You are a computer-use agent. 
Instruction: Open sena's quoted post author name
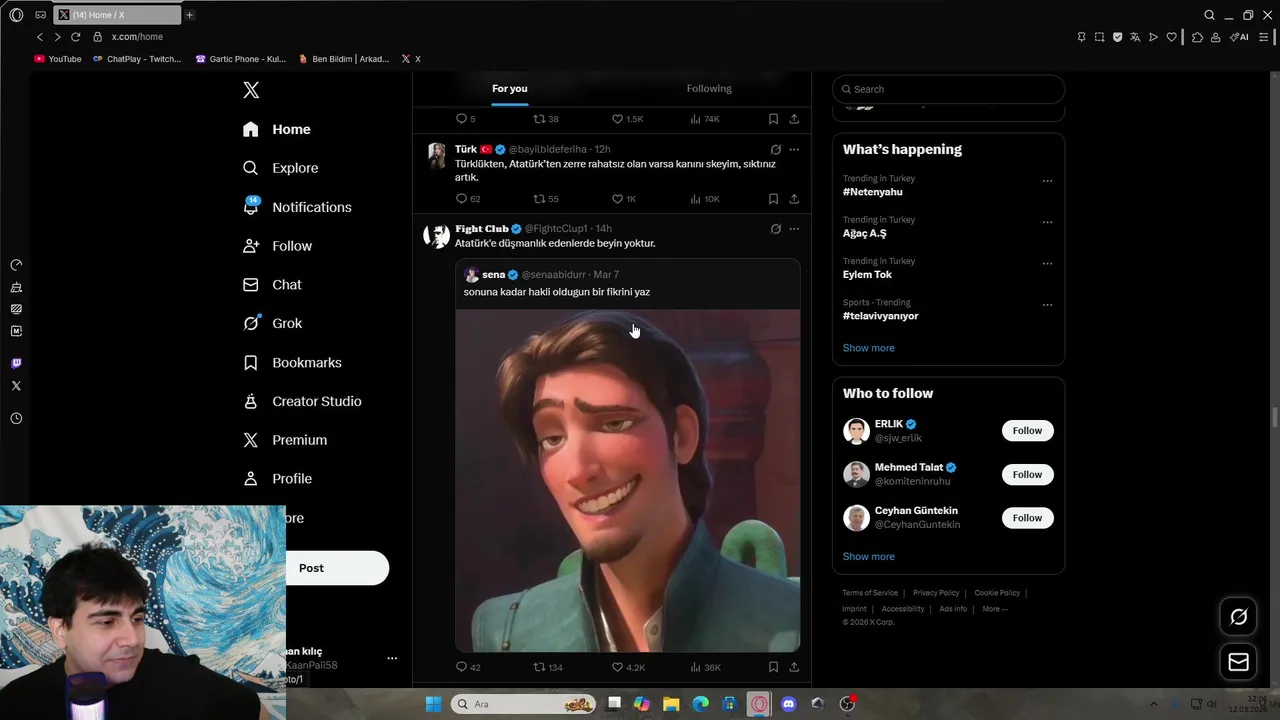pos(493,275)
